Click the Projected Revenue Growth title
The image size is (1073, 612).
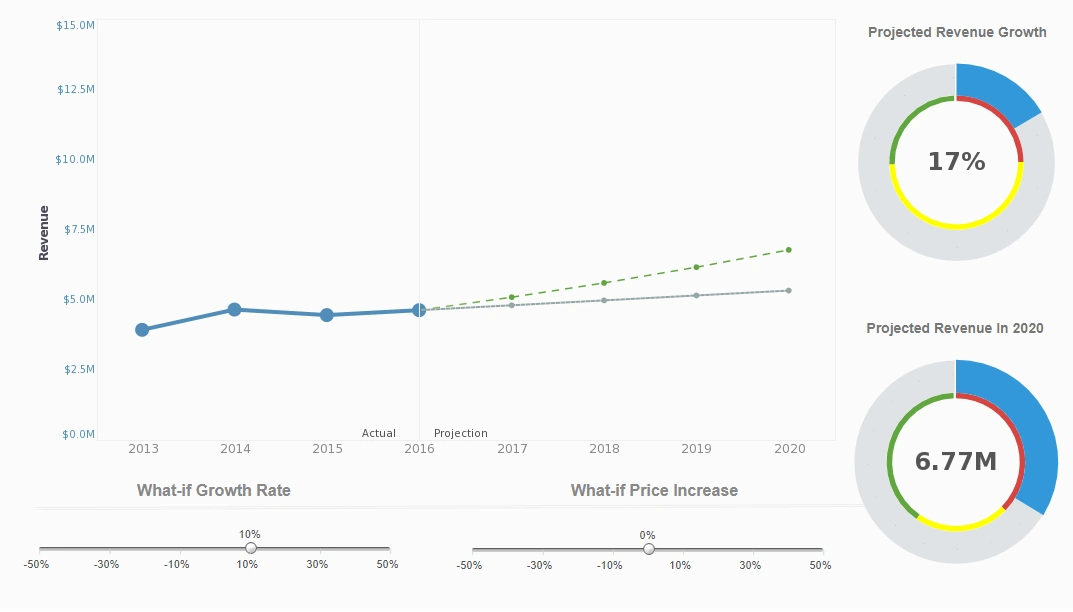pos(957,32)
